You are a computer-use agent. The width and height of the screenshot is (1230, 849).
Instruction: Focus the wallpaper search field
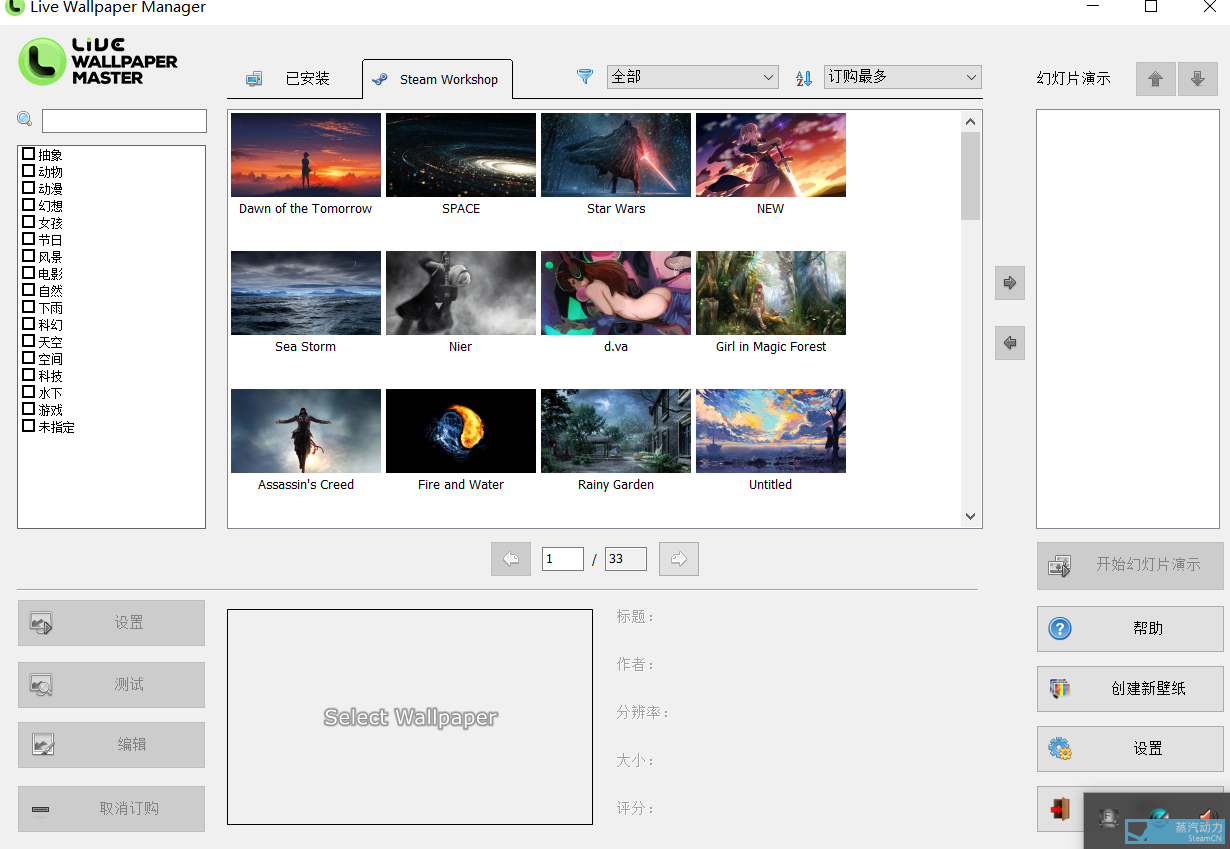(x=124, y=121)
